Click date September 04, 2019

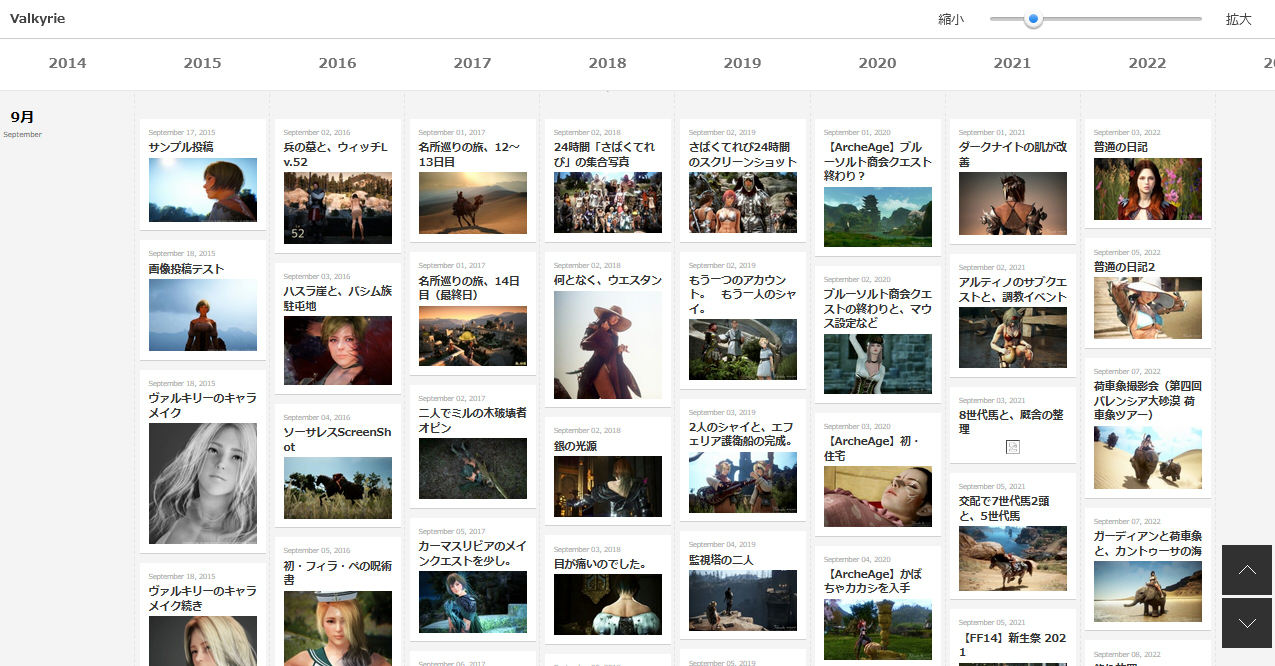tap(722, 544)
